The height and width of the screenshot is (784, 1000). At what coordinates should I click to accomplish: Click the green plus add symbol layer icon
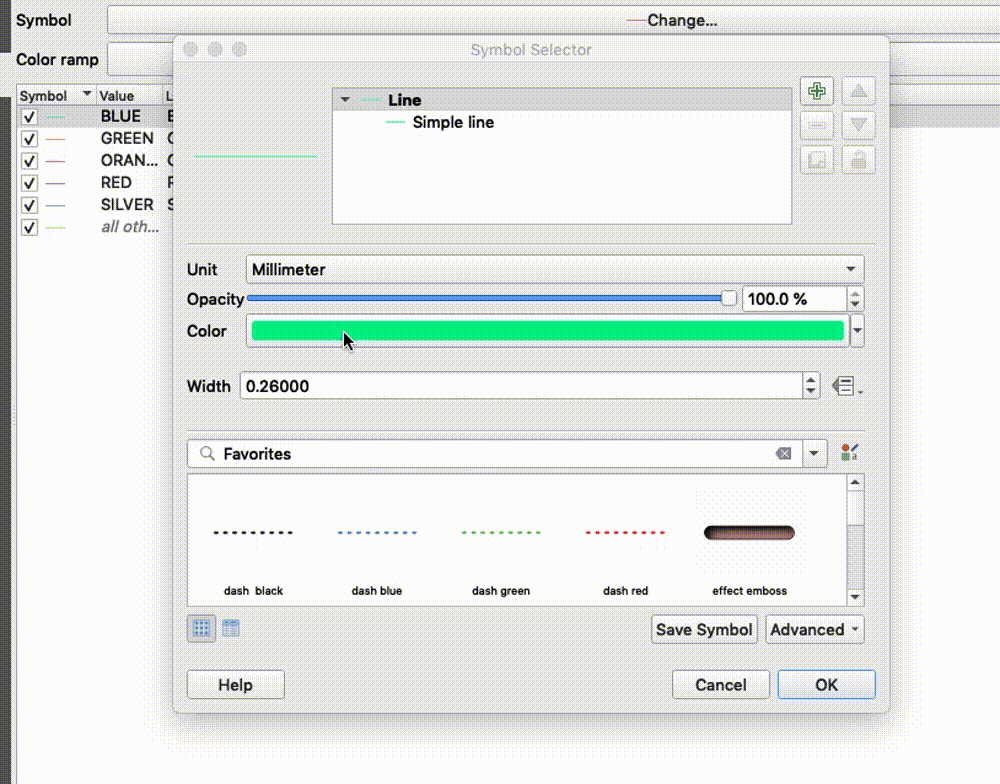coord(818,92)
